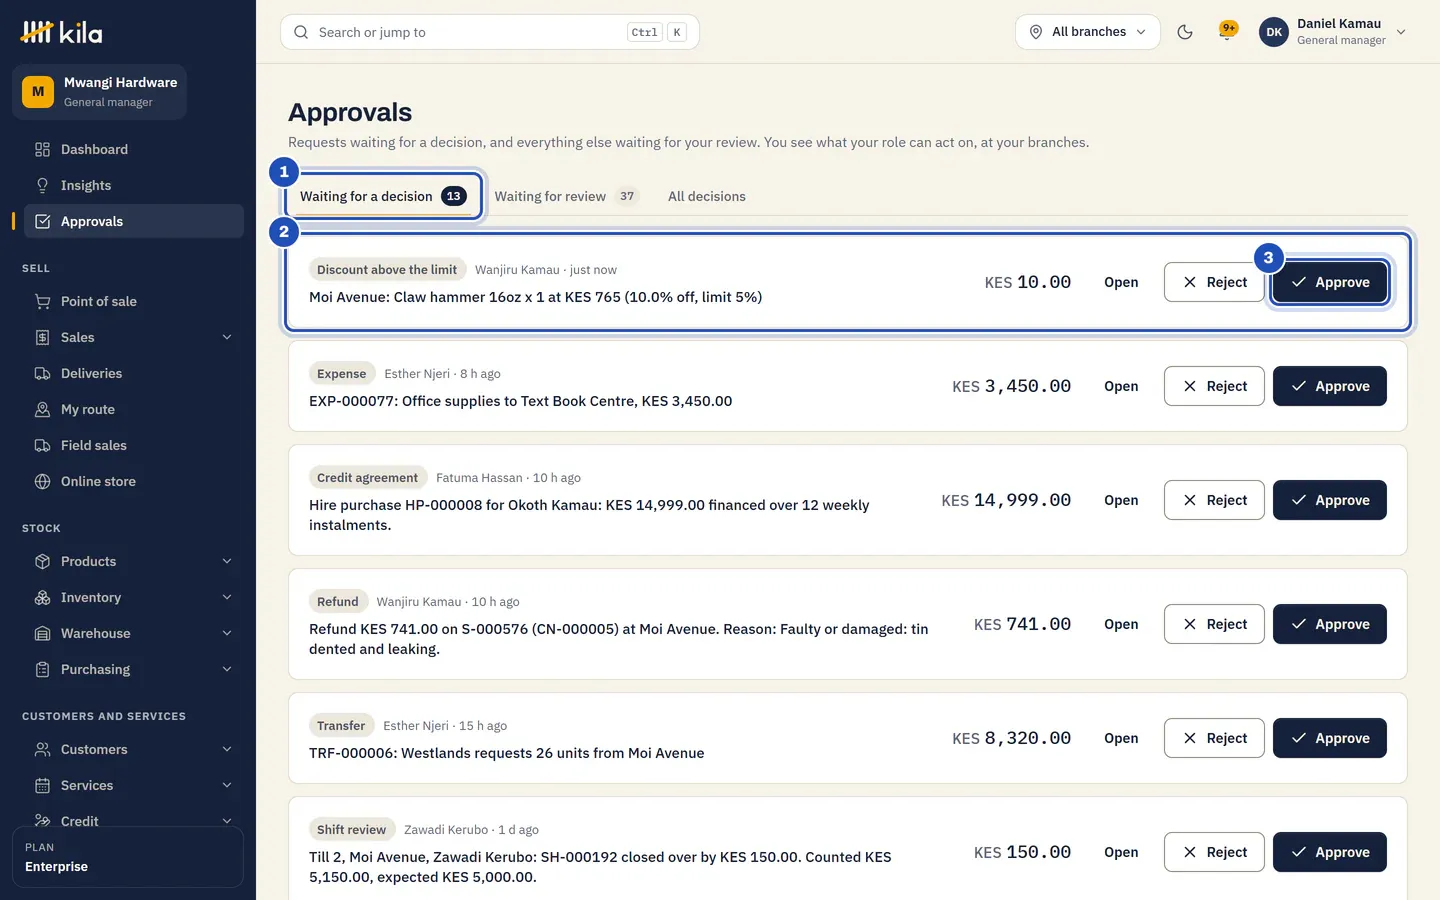
Task: Switch to the Waiting for review tab
Action: click(565, 196)
